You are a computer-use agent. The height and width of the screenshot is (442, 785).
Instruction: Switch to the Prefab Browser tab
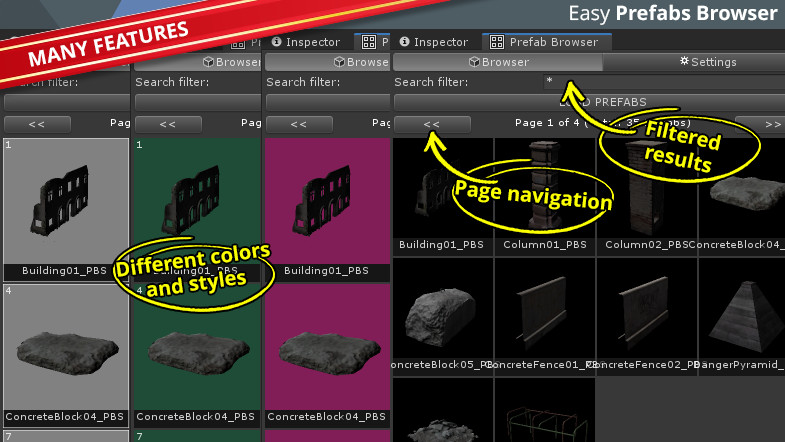[x=547, y=42]
